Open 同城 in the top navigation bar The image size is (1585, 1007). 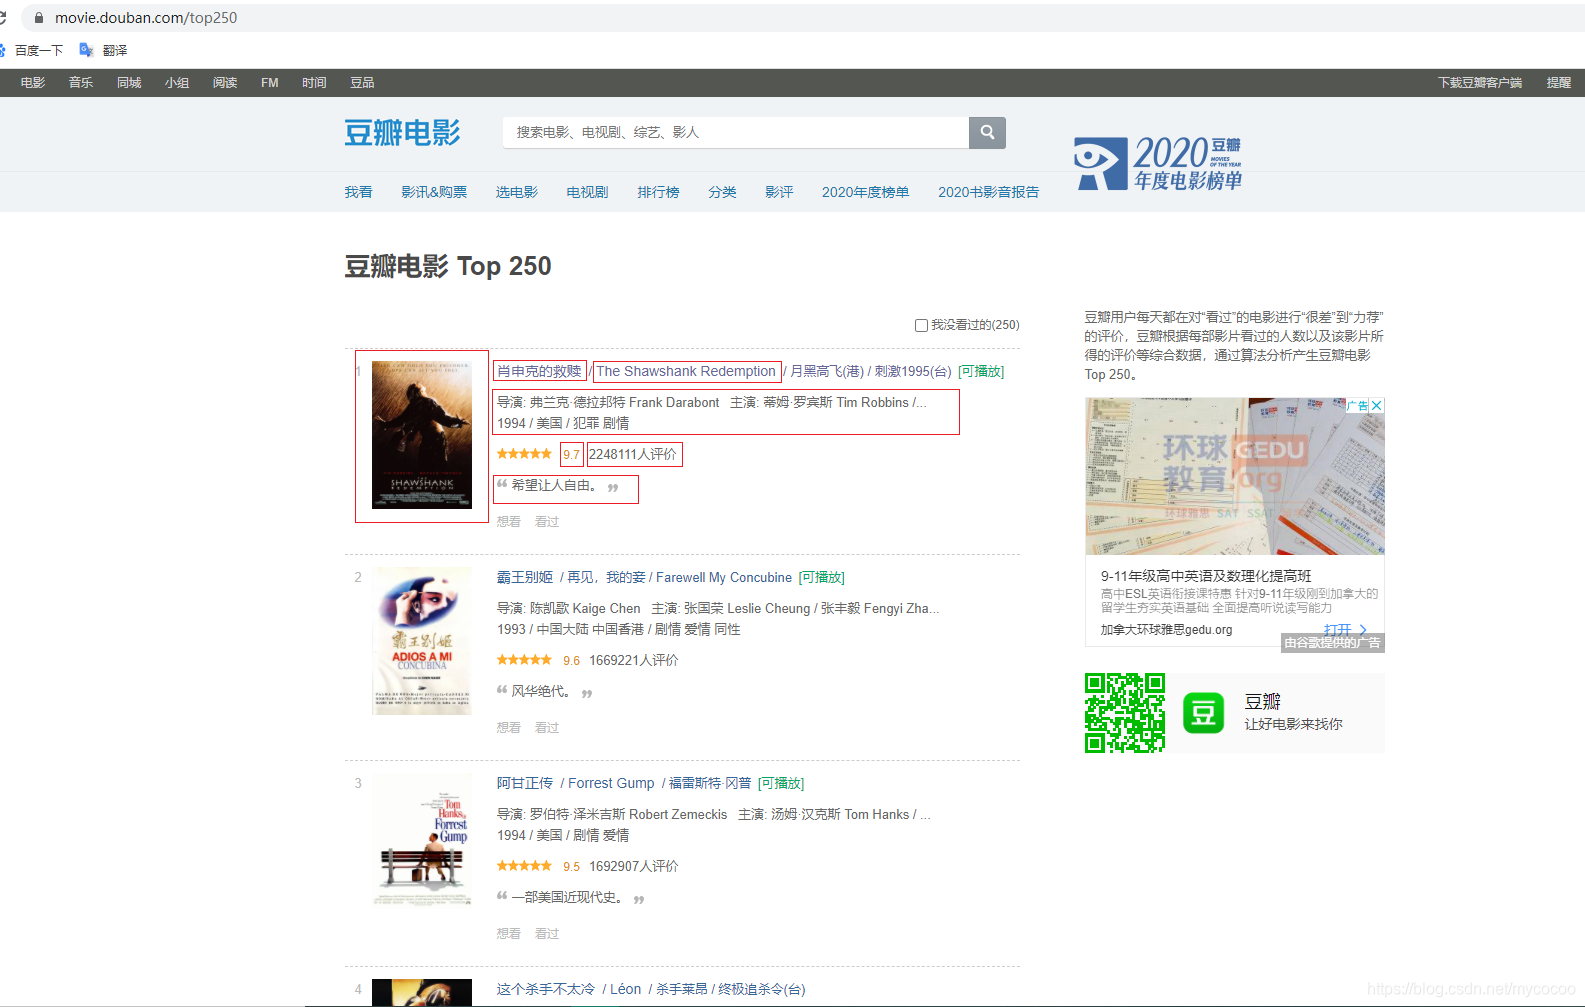tap(129, 83)
